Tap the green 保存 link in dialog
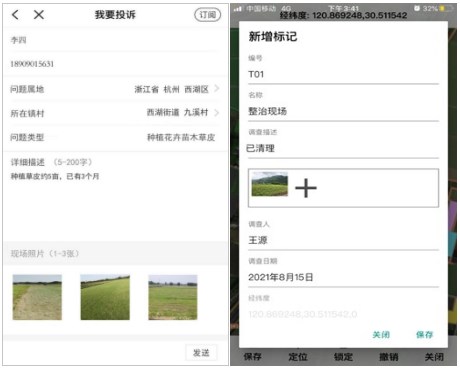460x371 pixels. tap(424, 335)
